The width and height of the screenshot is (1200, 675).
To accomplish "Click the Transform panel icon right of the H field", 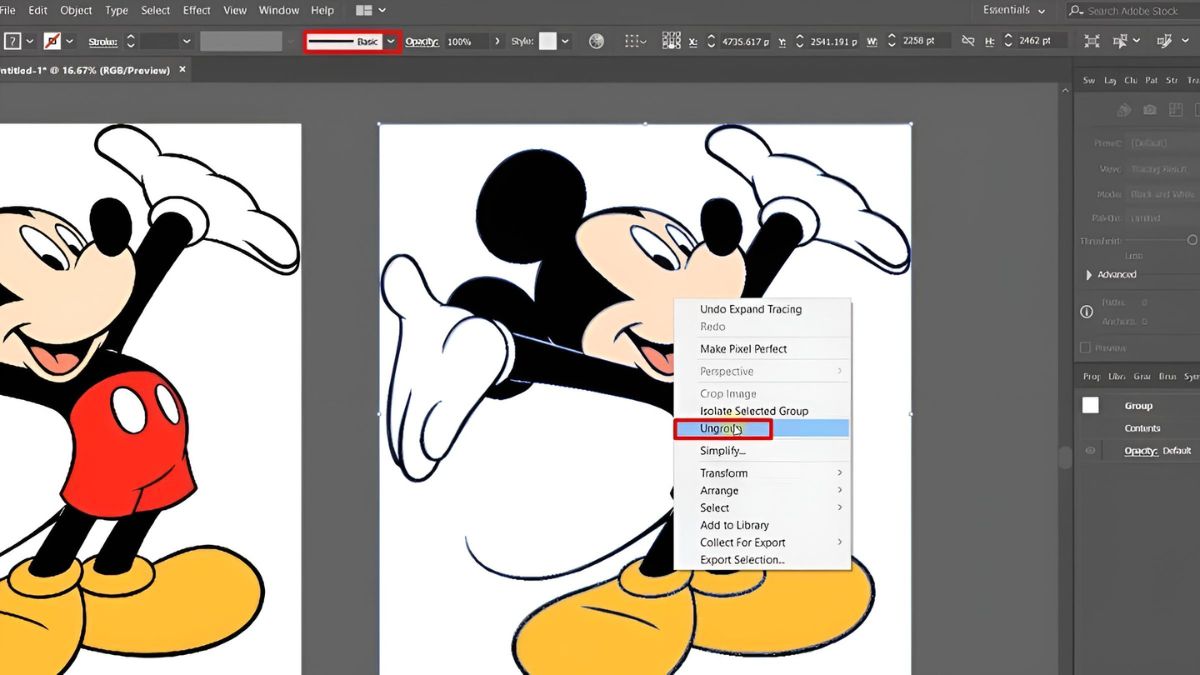I will (x=1091, y=41).
